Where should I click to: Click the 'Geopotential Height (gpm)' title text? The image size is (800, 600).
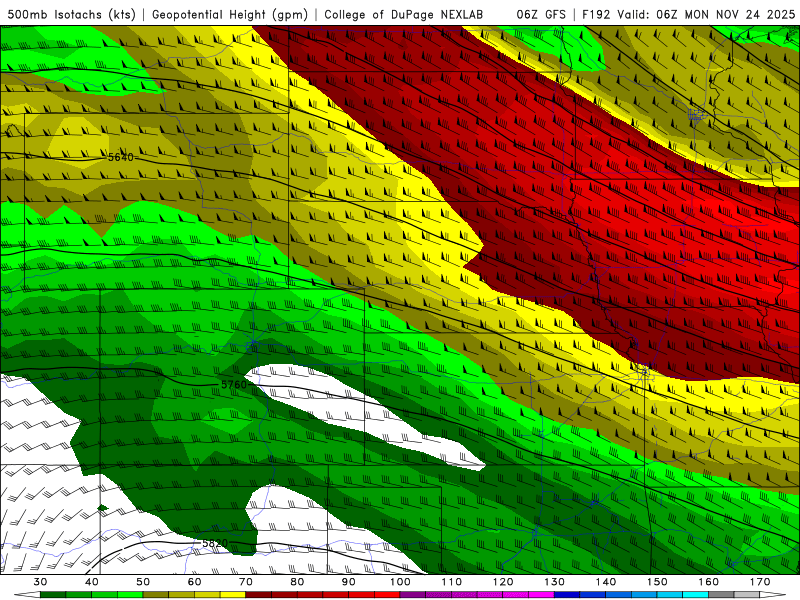(230, 14)
